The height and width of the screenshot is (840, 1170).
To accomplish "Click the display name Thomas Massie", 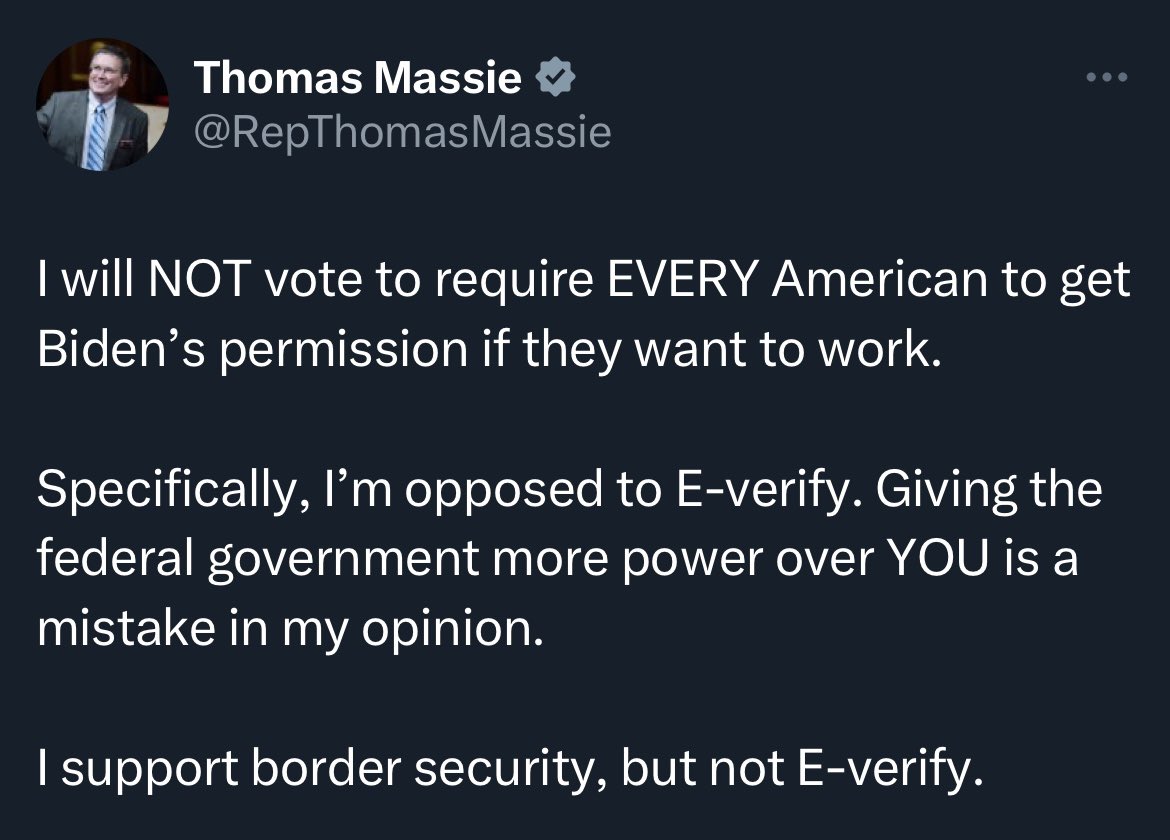I will pyautogui.click(x=357, y=77).
